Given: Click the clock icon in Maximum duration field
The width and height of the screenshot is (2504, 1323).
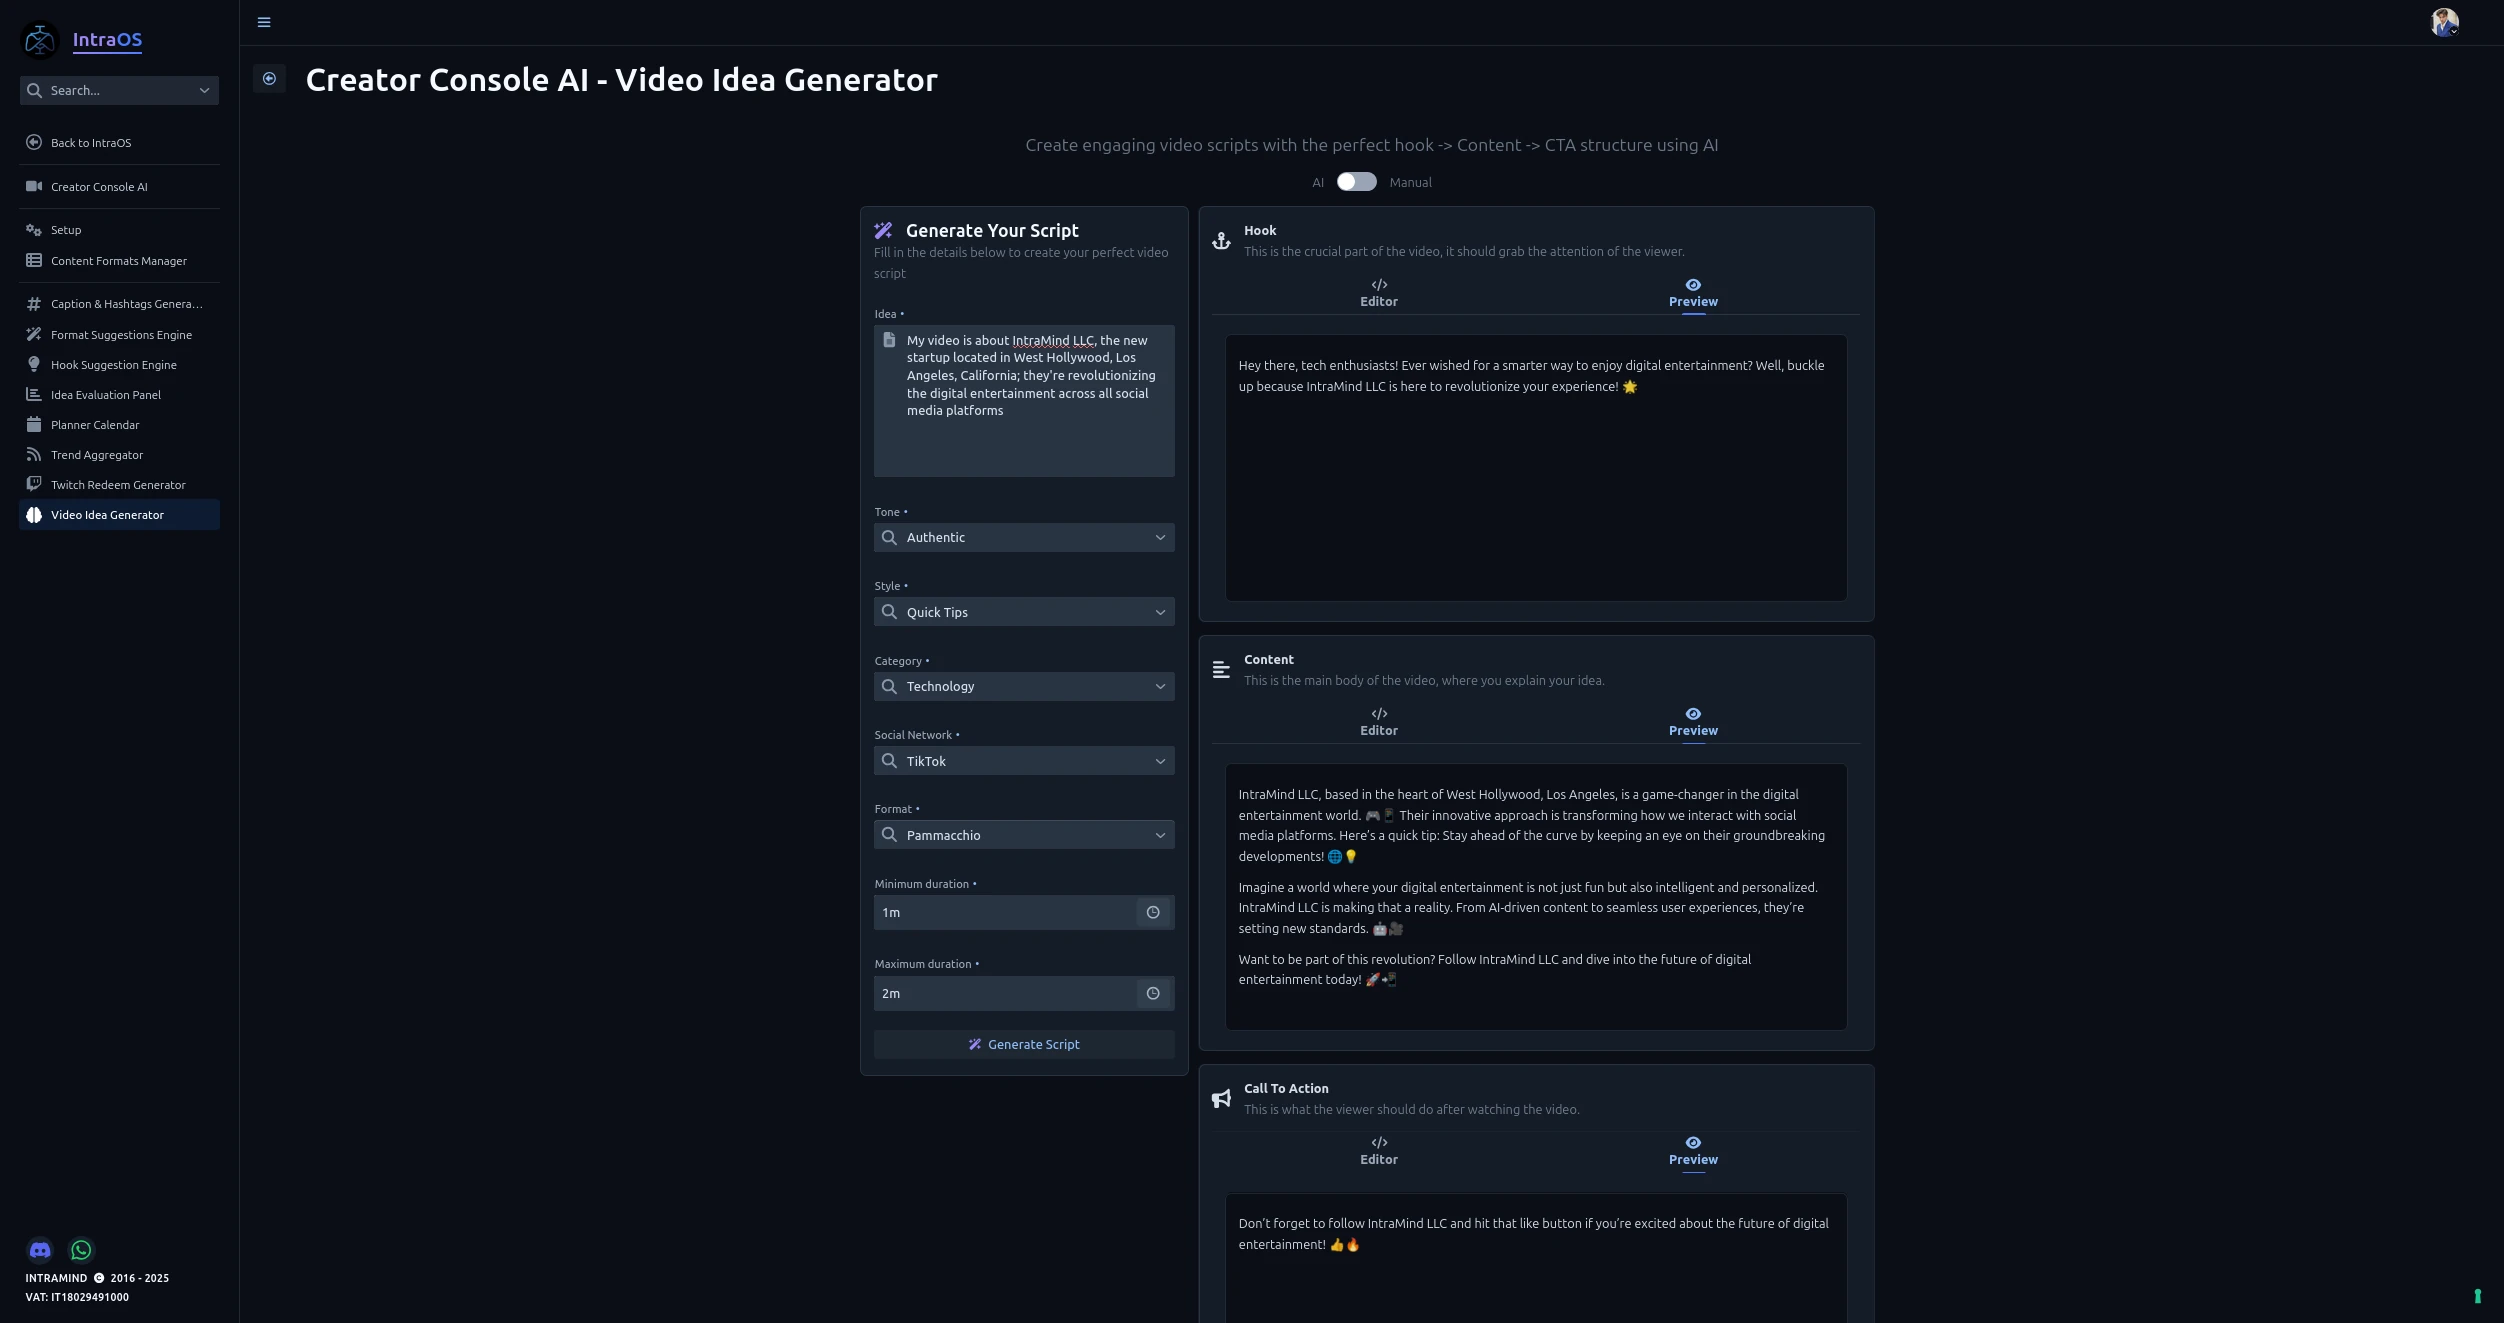Looking at the screenshot, I should tap(1153, 994).
